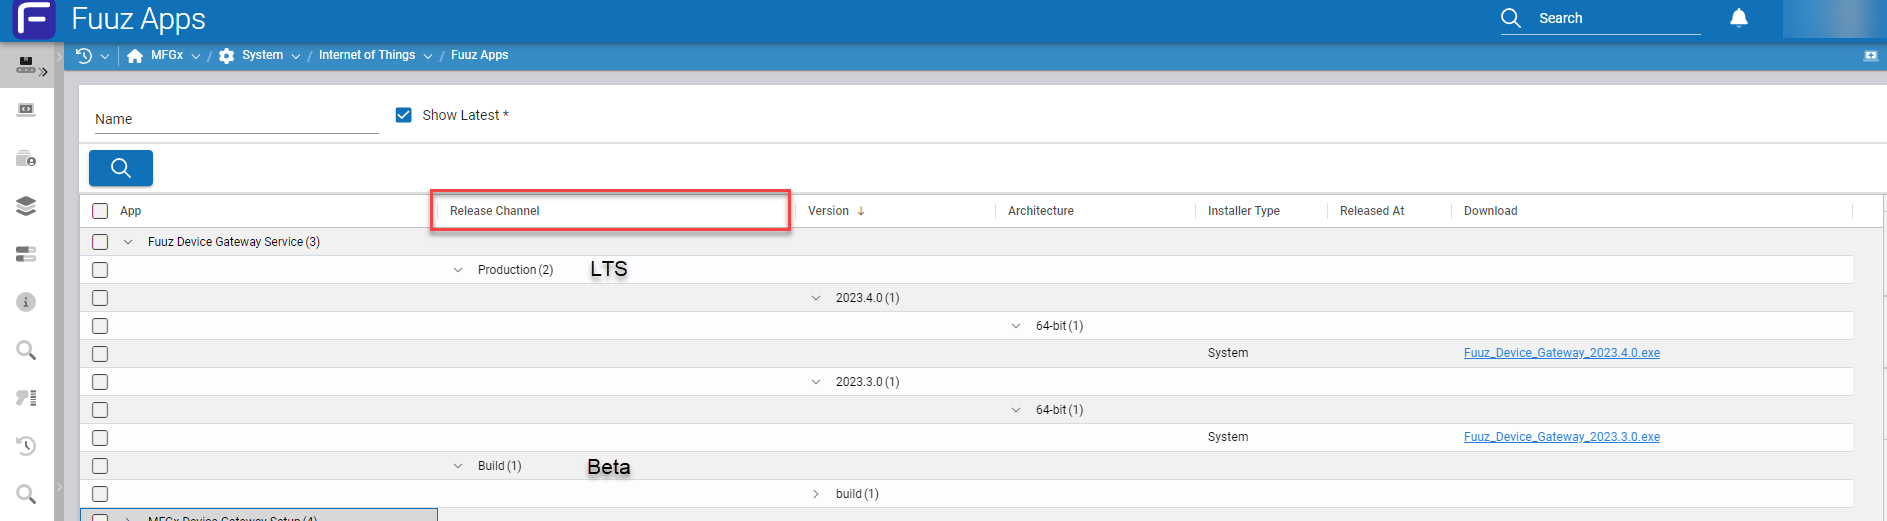Open the layers icon in sidebar
The width and height of the screenshot is (1887, 521).
pyautogui.click(x=26, y=206)
